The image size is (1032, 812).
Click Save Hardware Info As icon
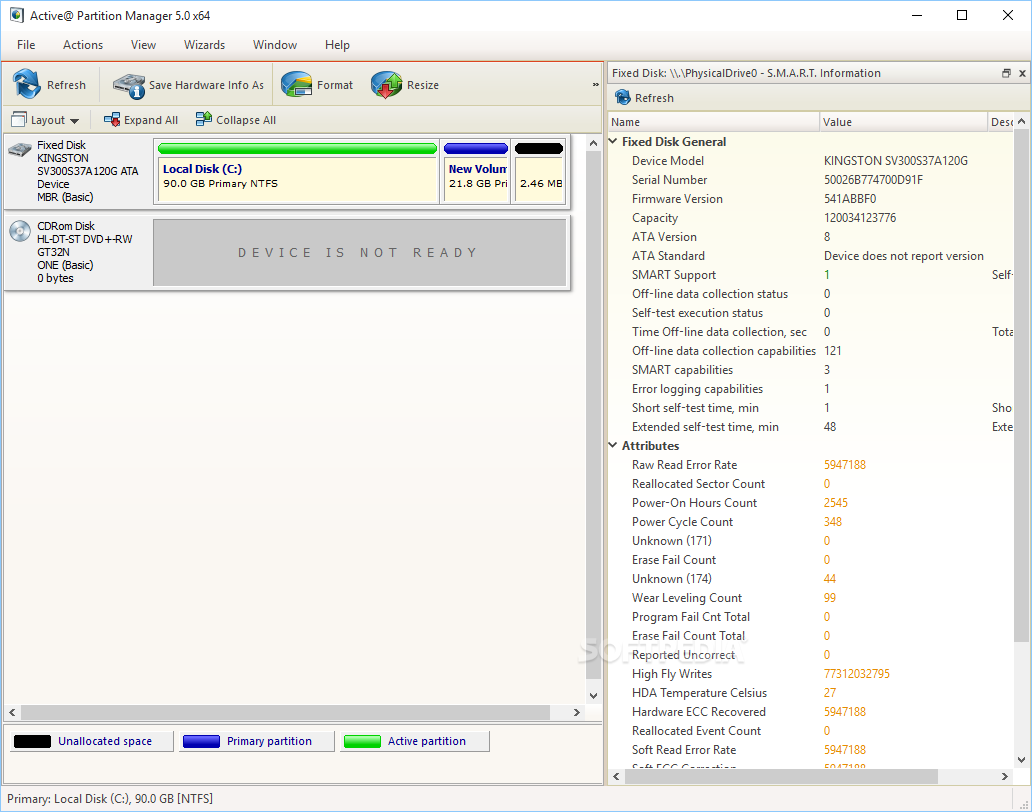[129, 85]
